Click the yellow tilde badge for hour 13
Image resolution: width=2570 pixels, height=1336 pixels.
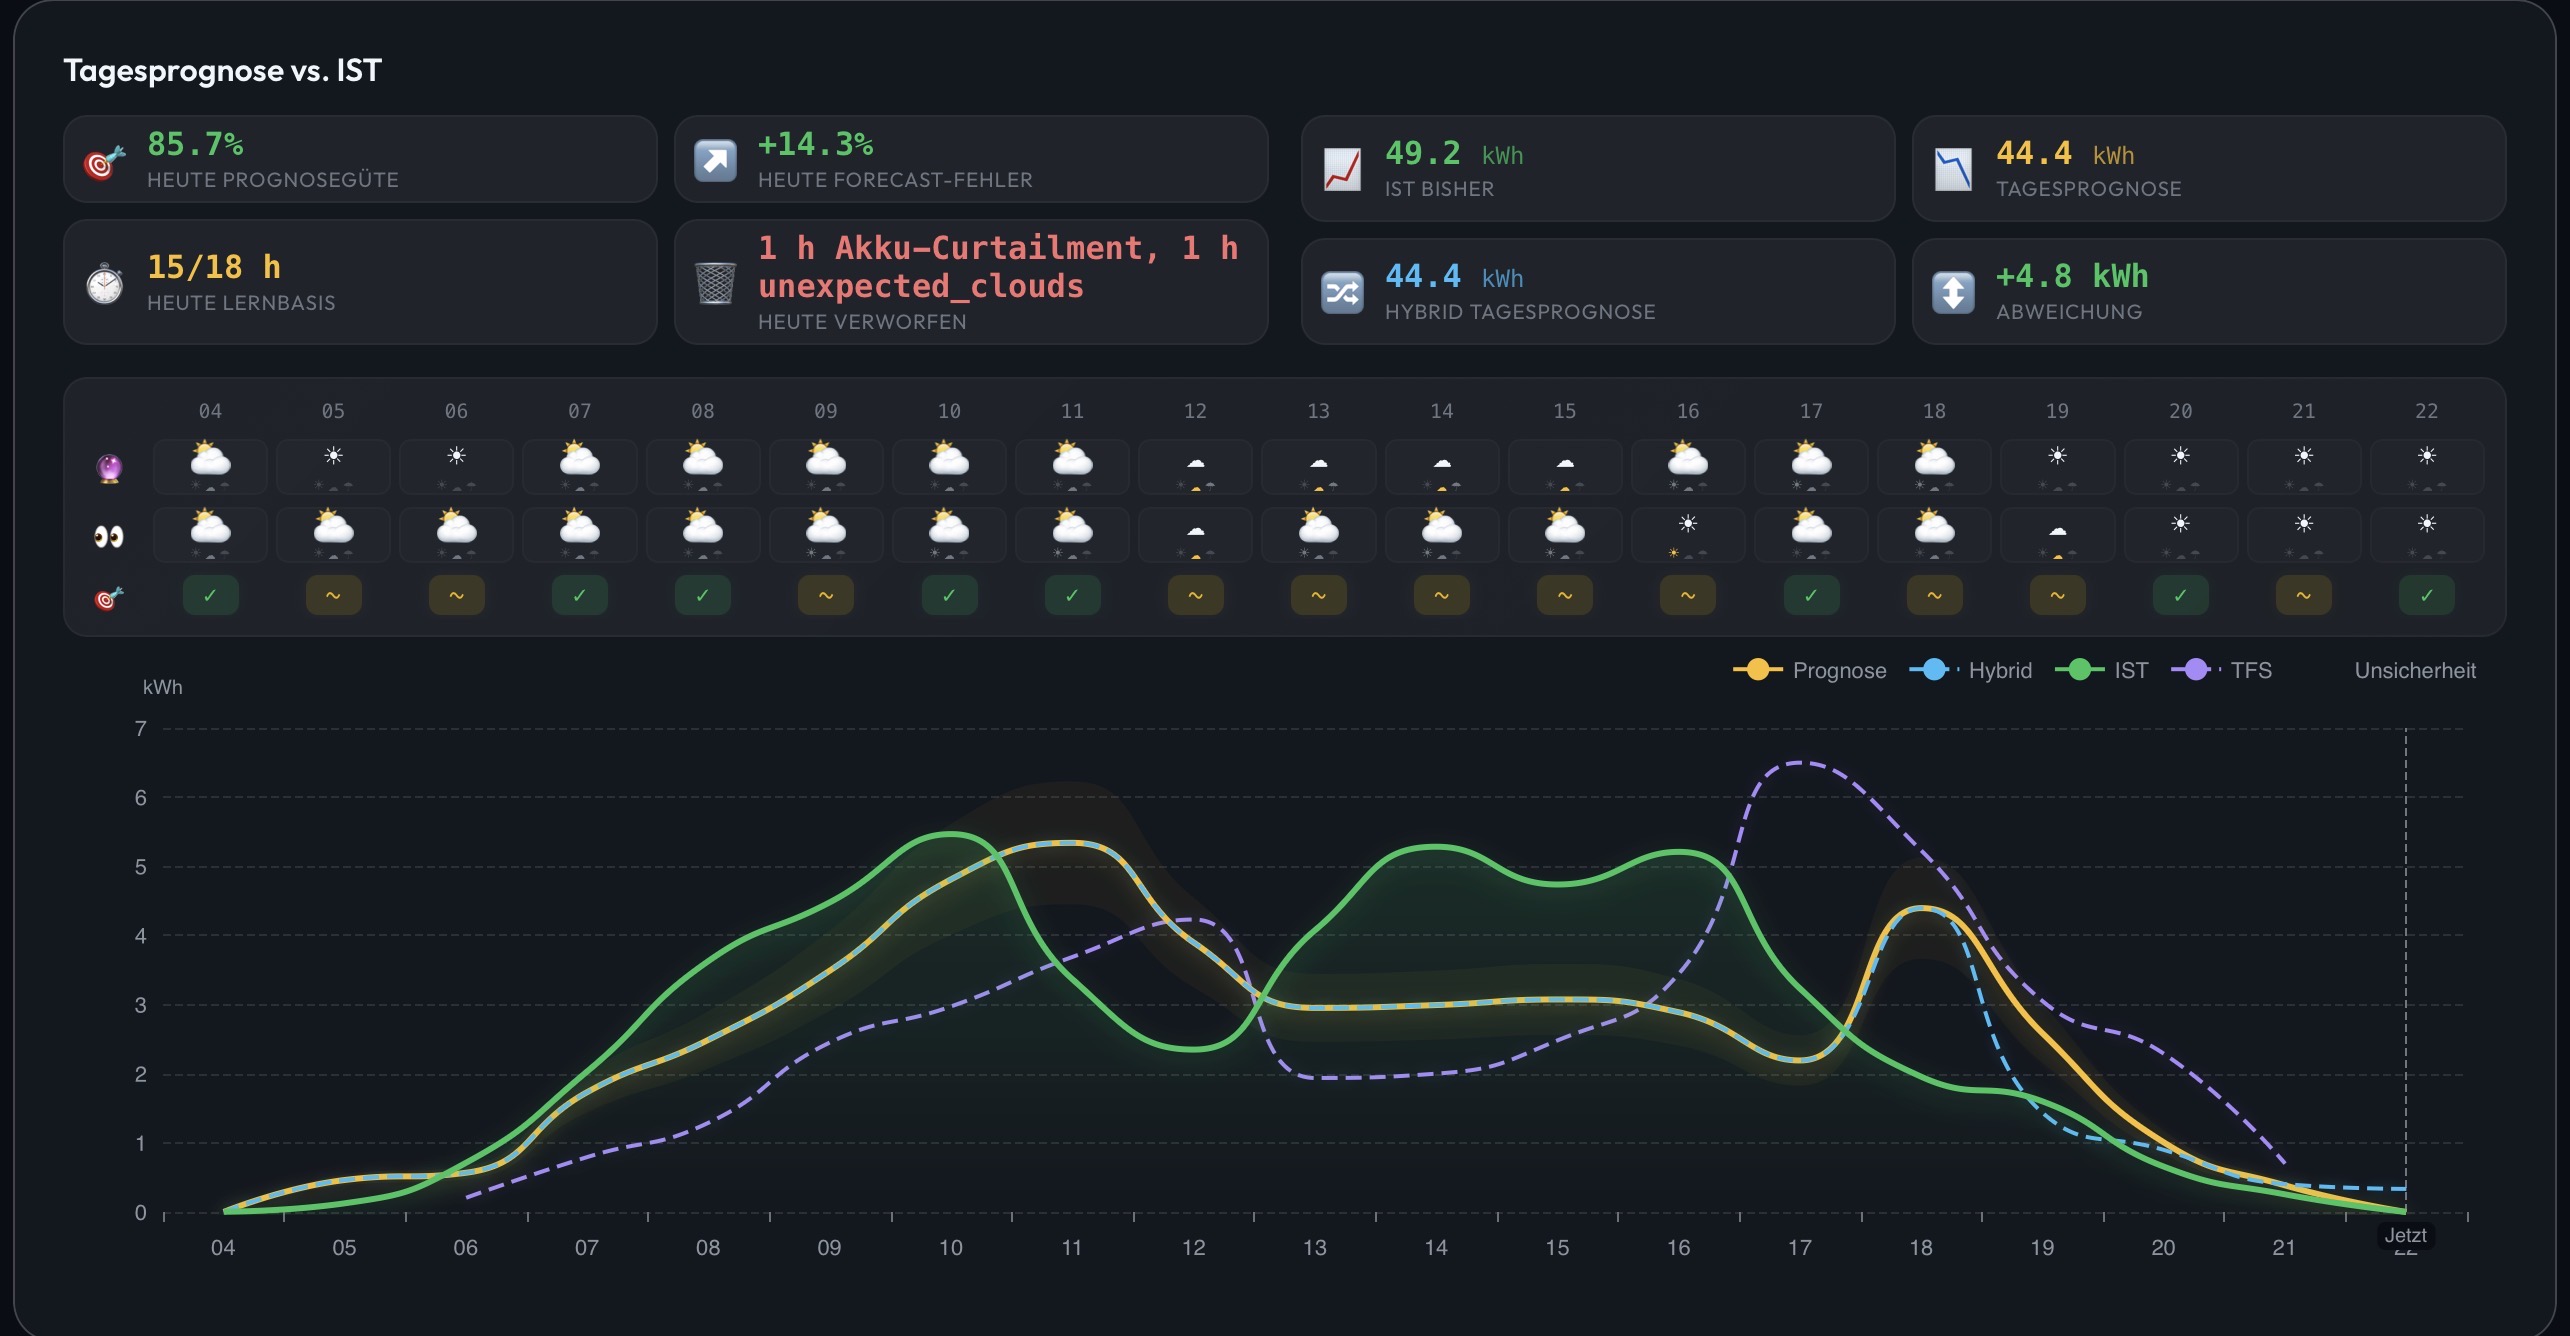(x=1318, y=595)
